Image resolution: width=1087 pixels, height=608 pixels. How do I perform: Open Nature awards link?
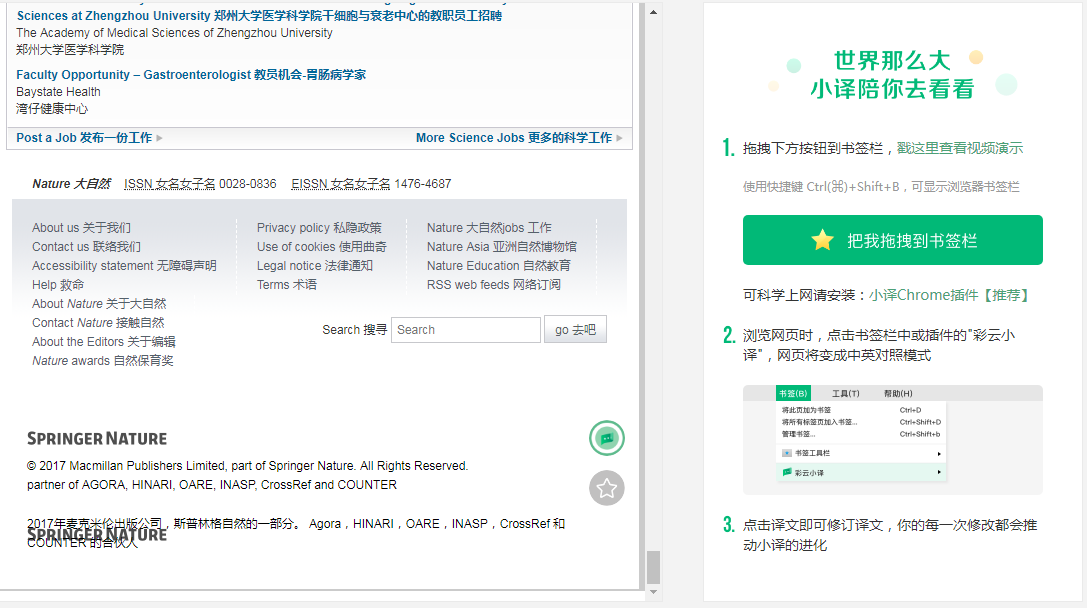point(103,361)
